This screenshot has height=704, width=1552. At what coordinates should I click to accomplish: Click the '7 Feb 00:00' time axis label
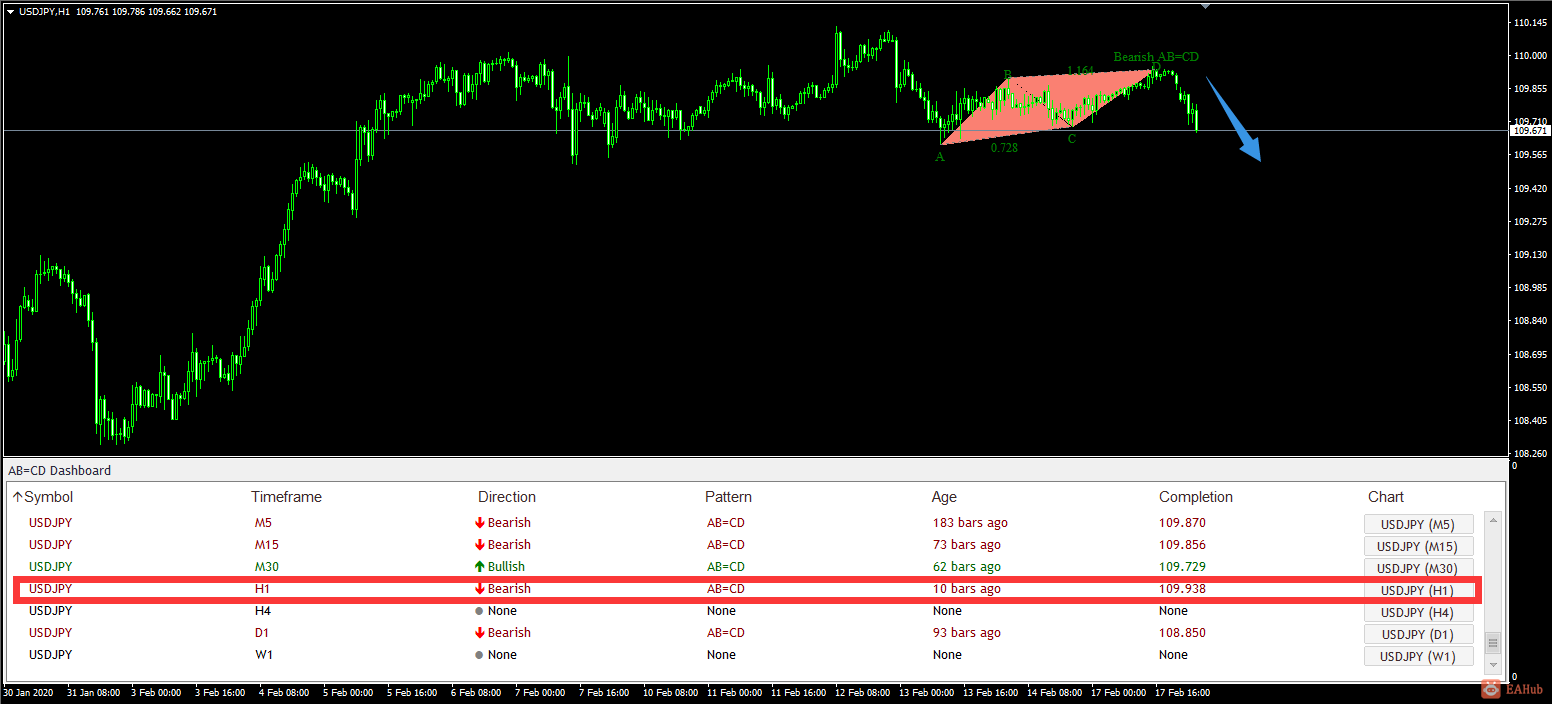click(x=541, y=692)
